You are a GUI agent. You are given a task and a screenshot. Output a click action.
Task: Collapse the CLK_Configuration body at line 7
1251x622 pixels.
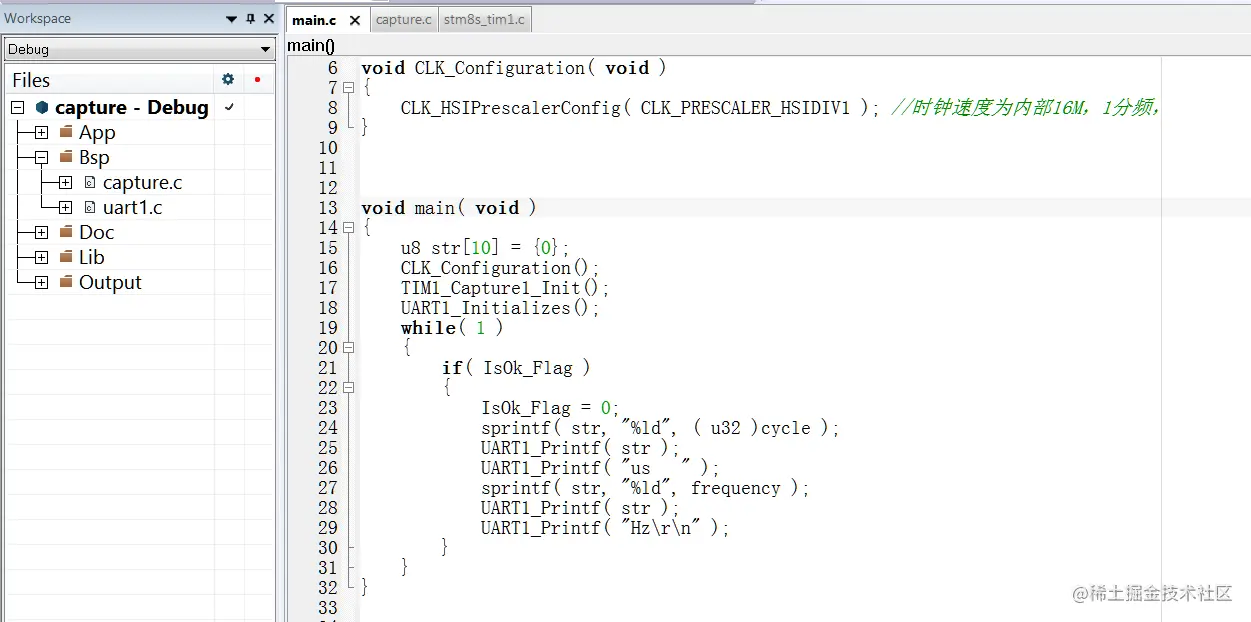(x=348, y=88)
